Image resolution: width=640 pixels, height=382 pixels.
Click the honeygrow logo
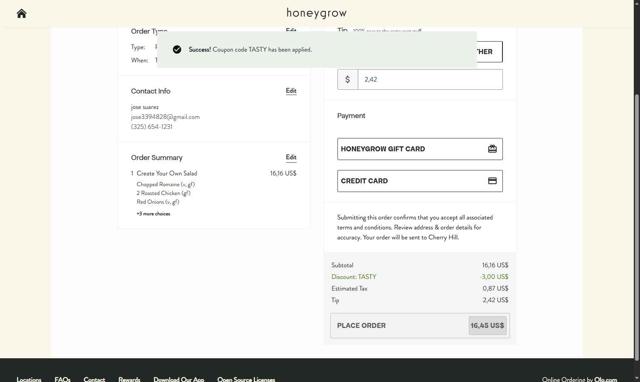tap(316, 13)
